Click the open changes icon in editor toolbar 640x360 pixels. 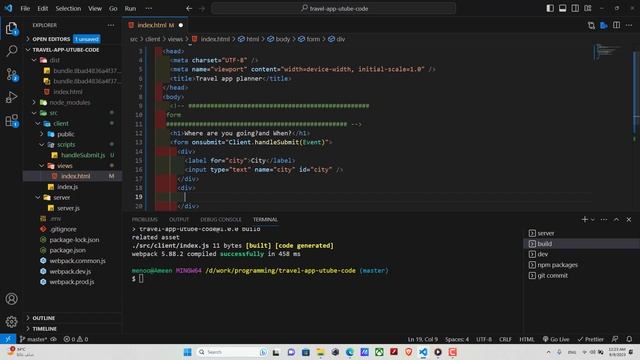tap(591, 25)
